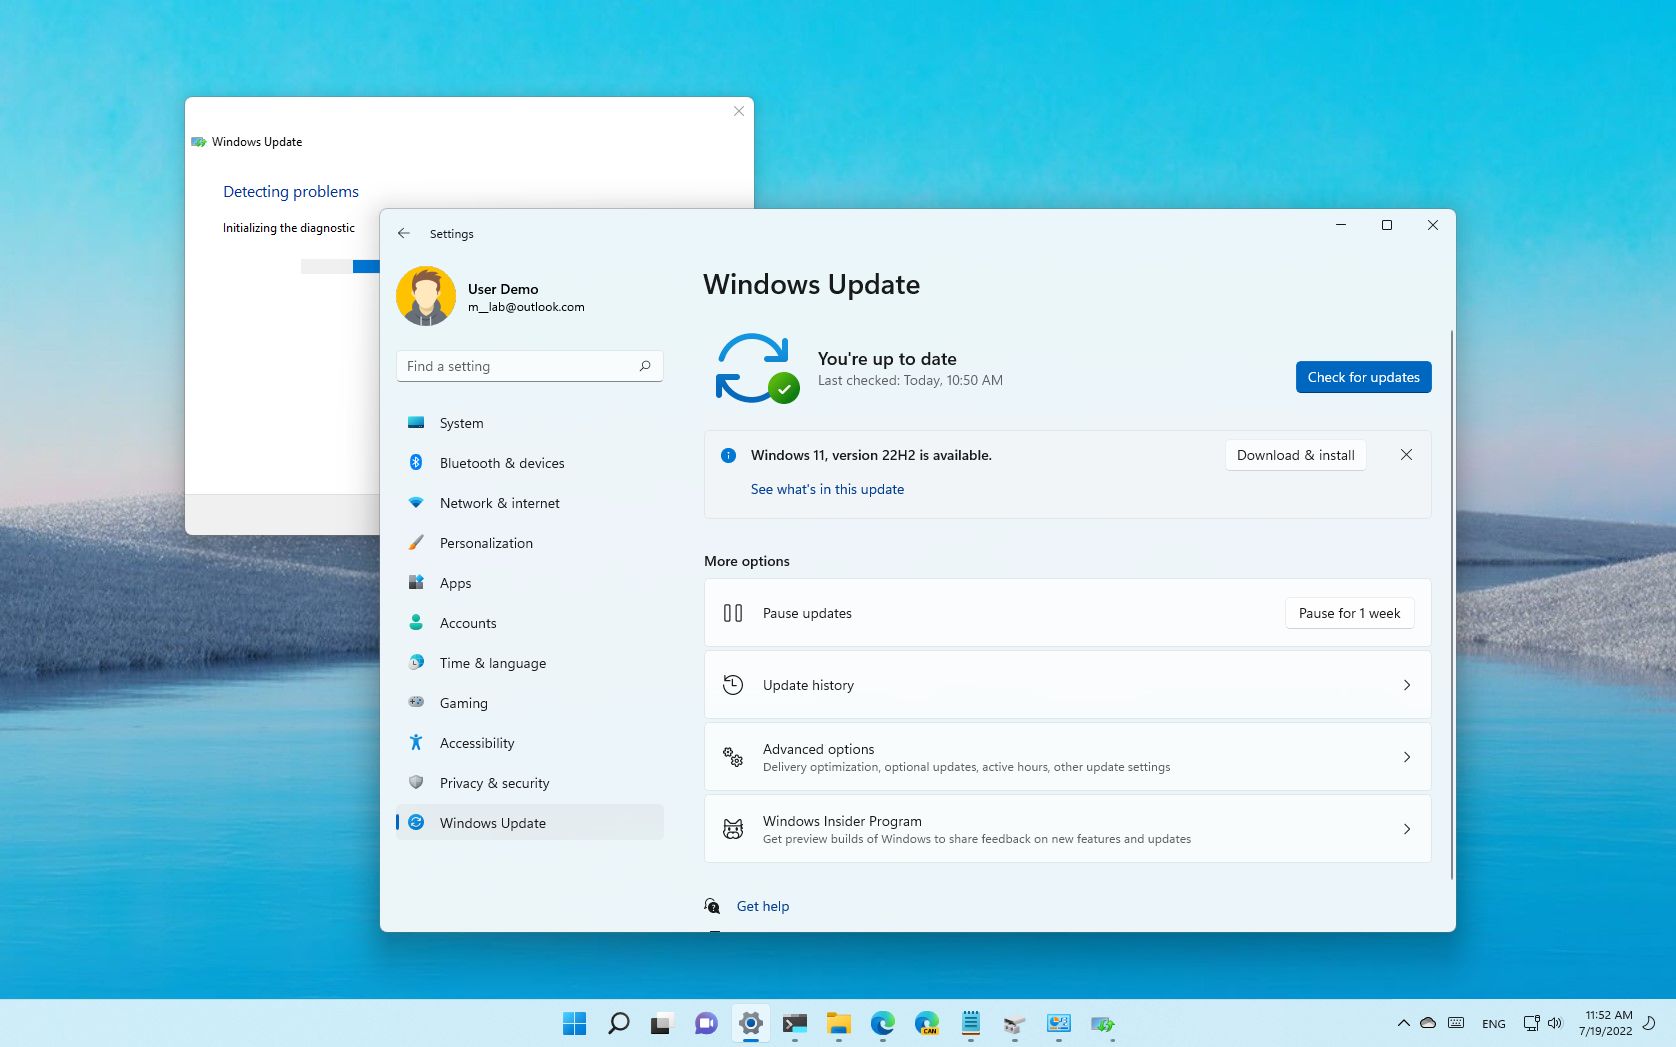The height and width of the screenshot is (1047, 1676).
Task: Click the Get help icon
Action: (712, 906)
